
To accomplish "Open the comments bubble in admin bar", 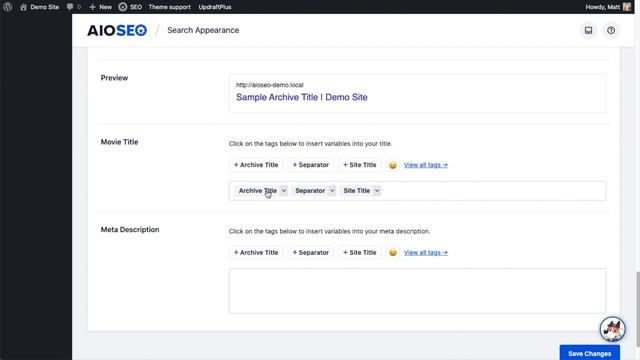I will [73, 7].
